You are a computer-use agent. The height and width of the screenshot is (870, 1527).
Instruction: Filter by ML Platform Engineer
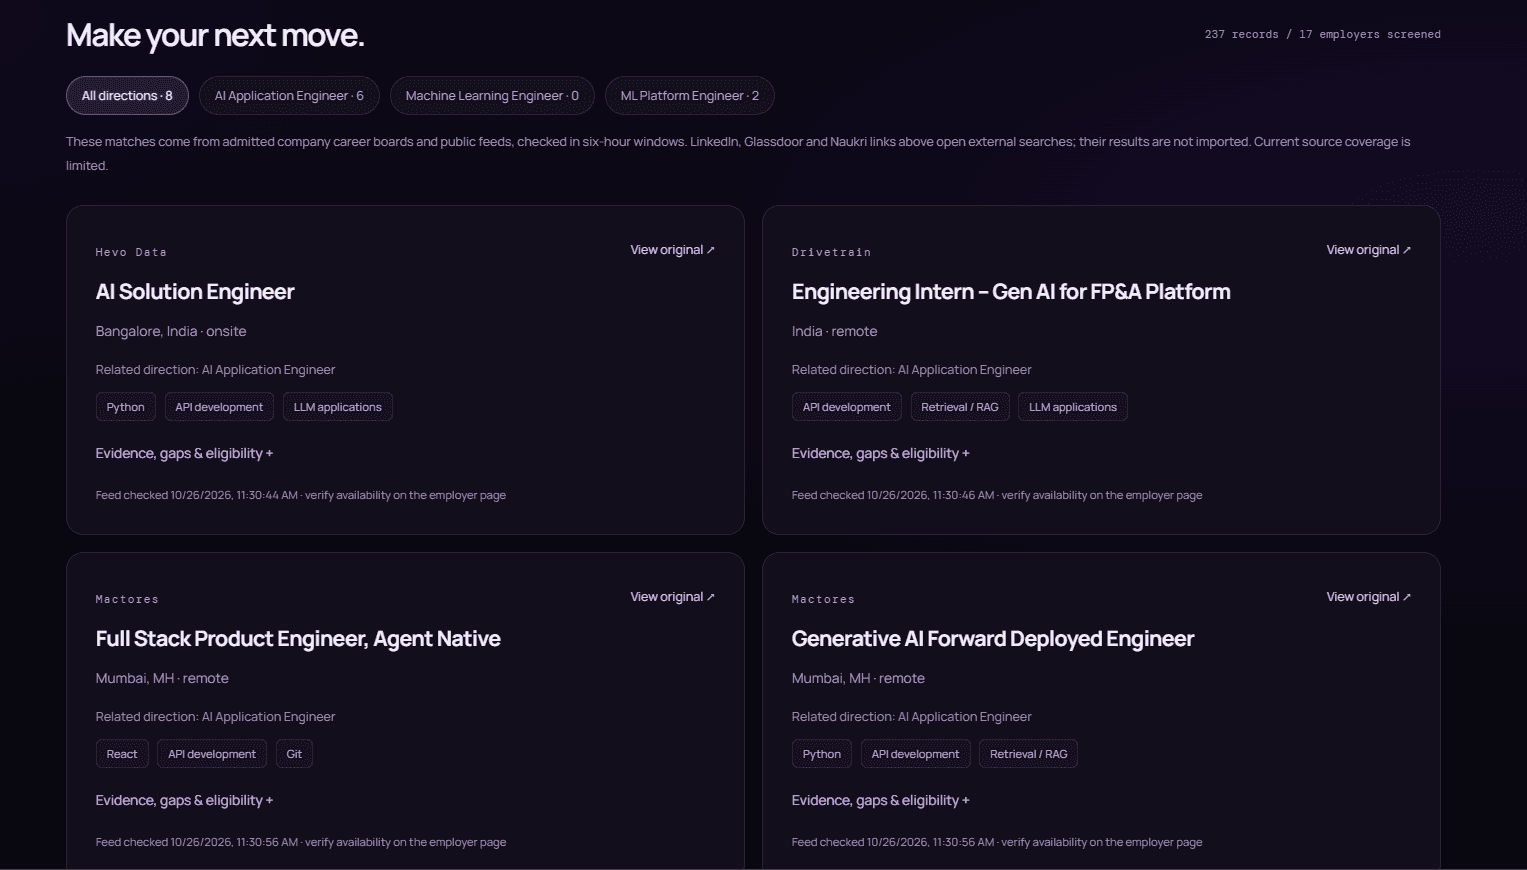click(x=690, y=96)
